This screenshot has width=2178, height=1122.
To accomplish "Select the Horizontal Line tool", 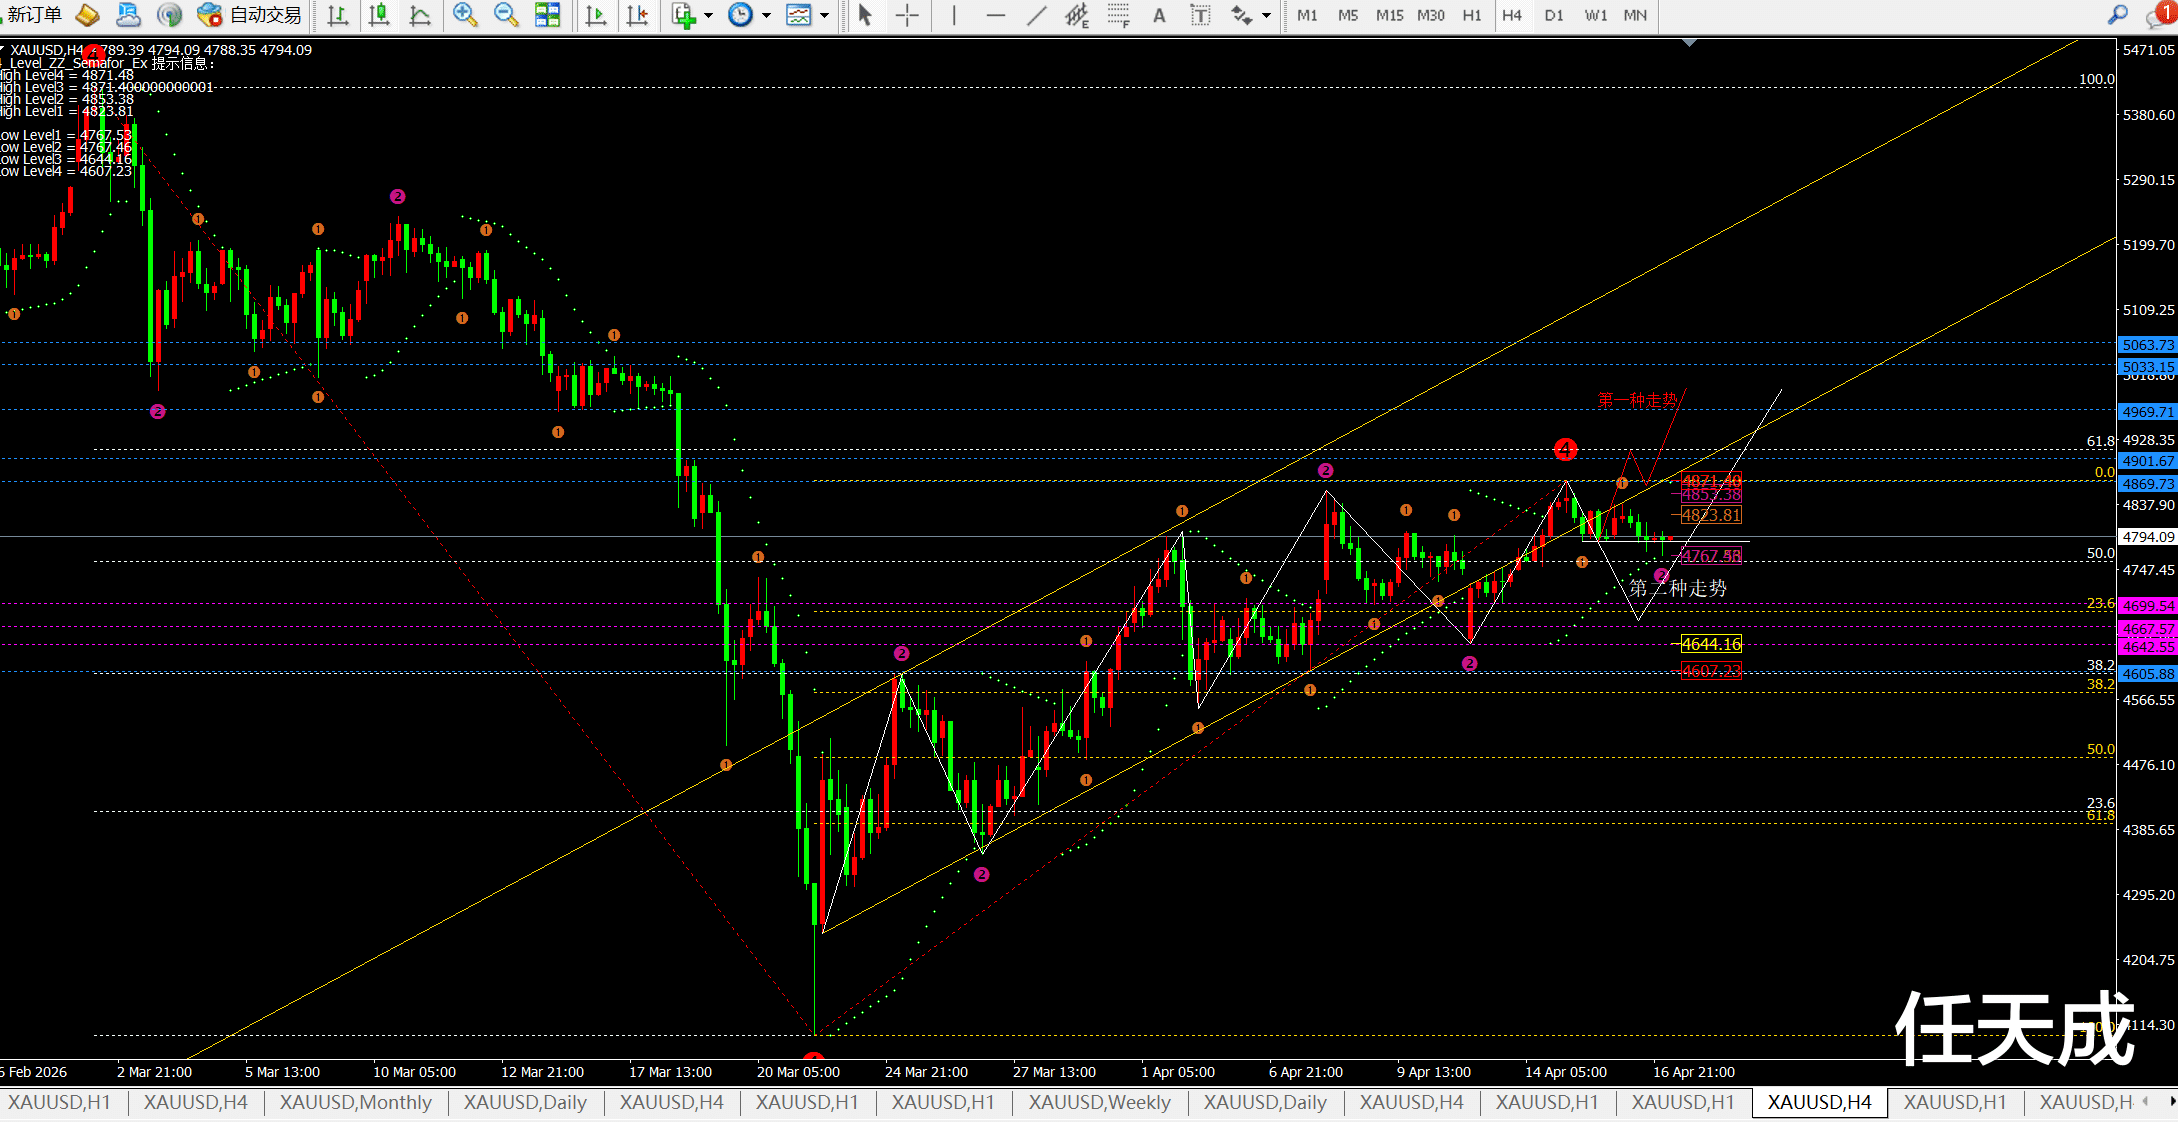I will [995, 15].
